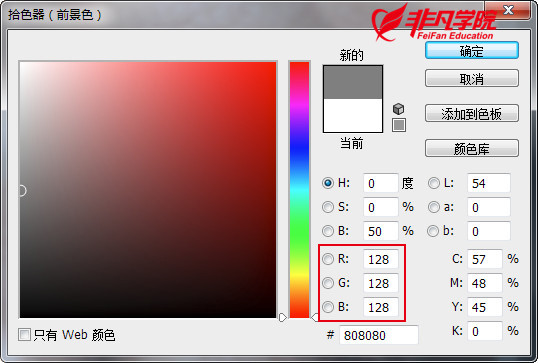Select the H hue radio button
Screen dimensions: 538x363
(328, 183)
